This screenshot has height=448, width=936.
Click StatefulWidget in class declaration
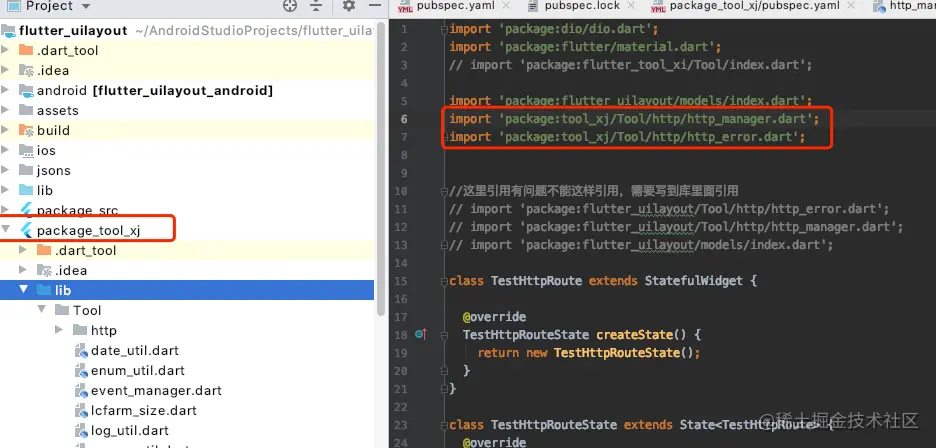tap(694, 281)
